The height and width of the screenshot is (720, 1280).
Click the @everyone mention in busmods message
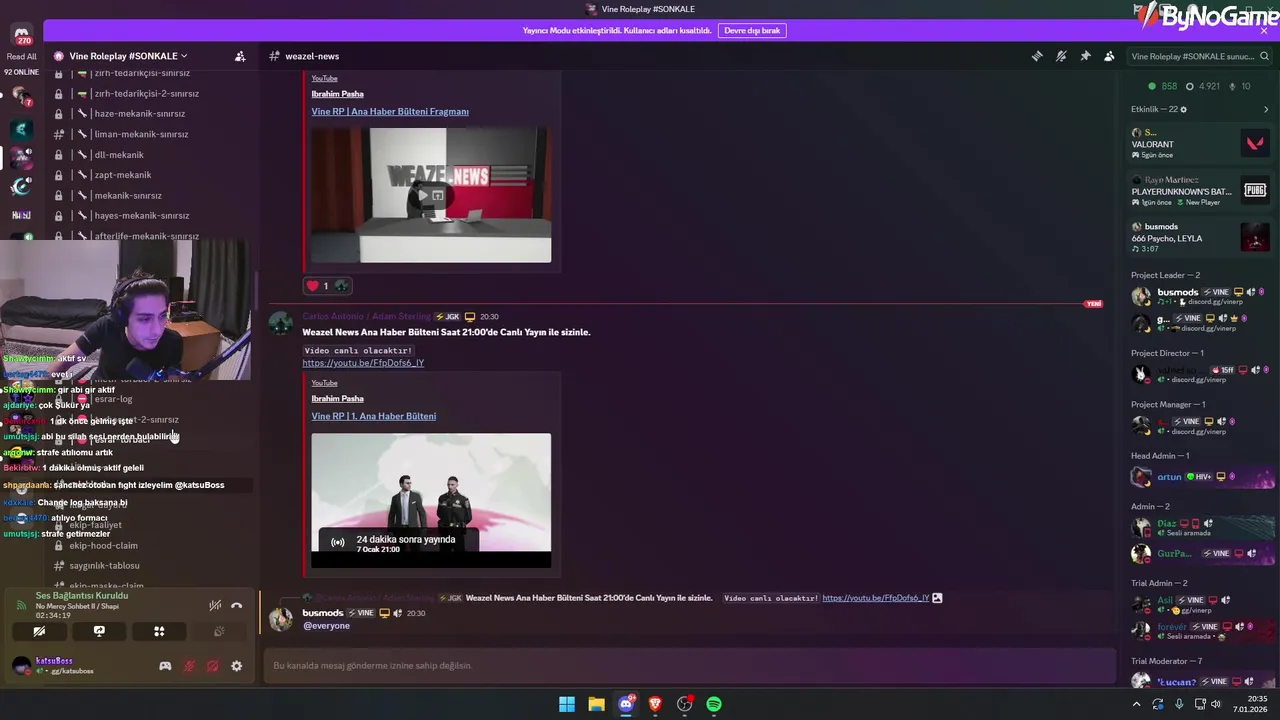click(x=326, y=626)
